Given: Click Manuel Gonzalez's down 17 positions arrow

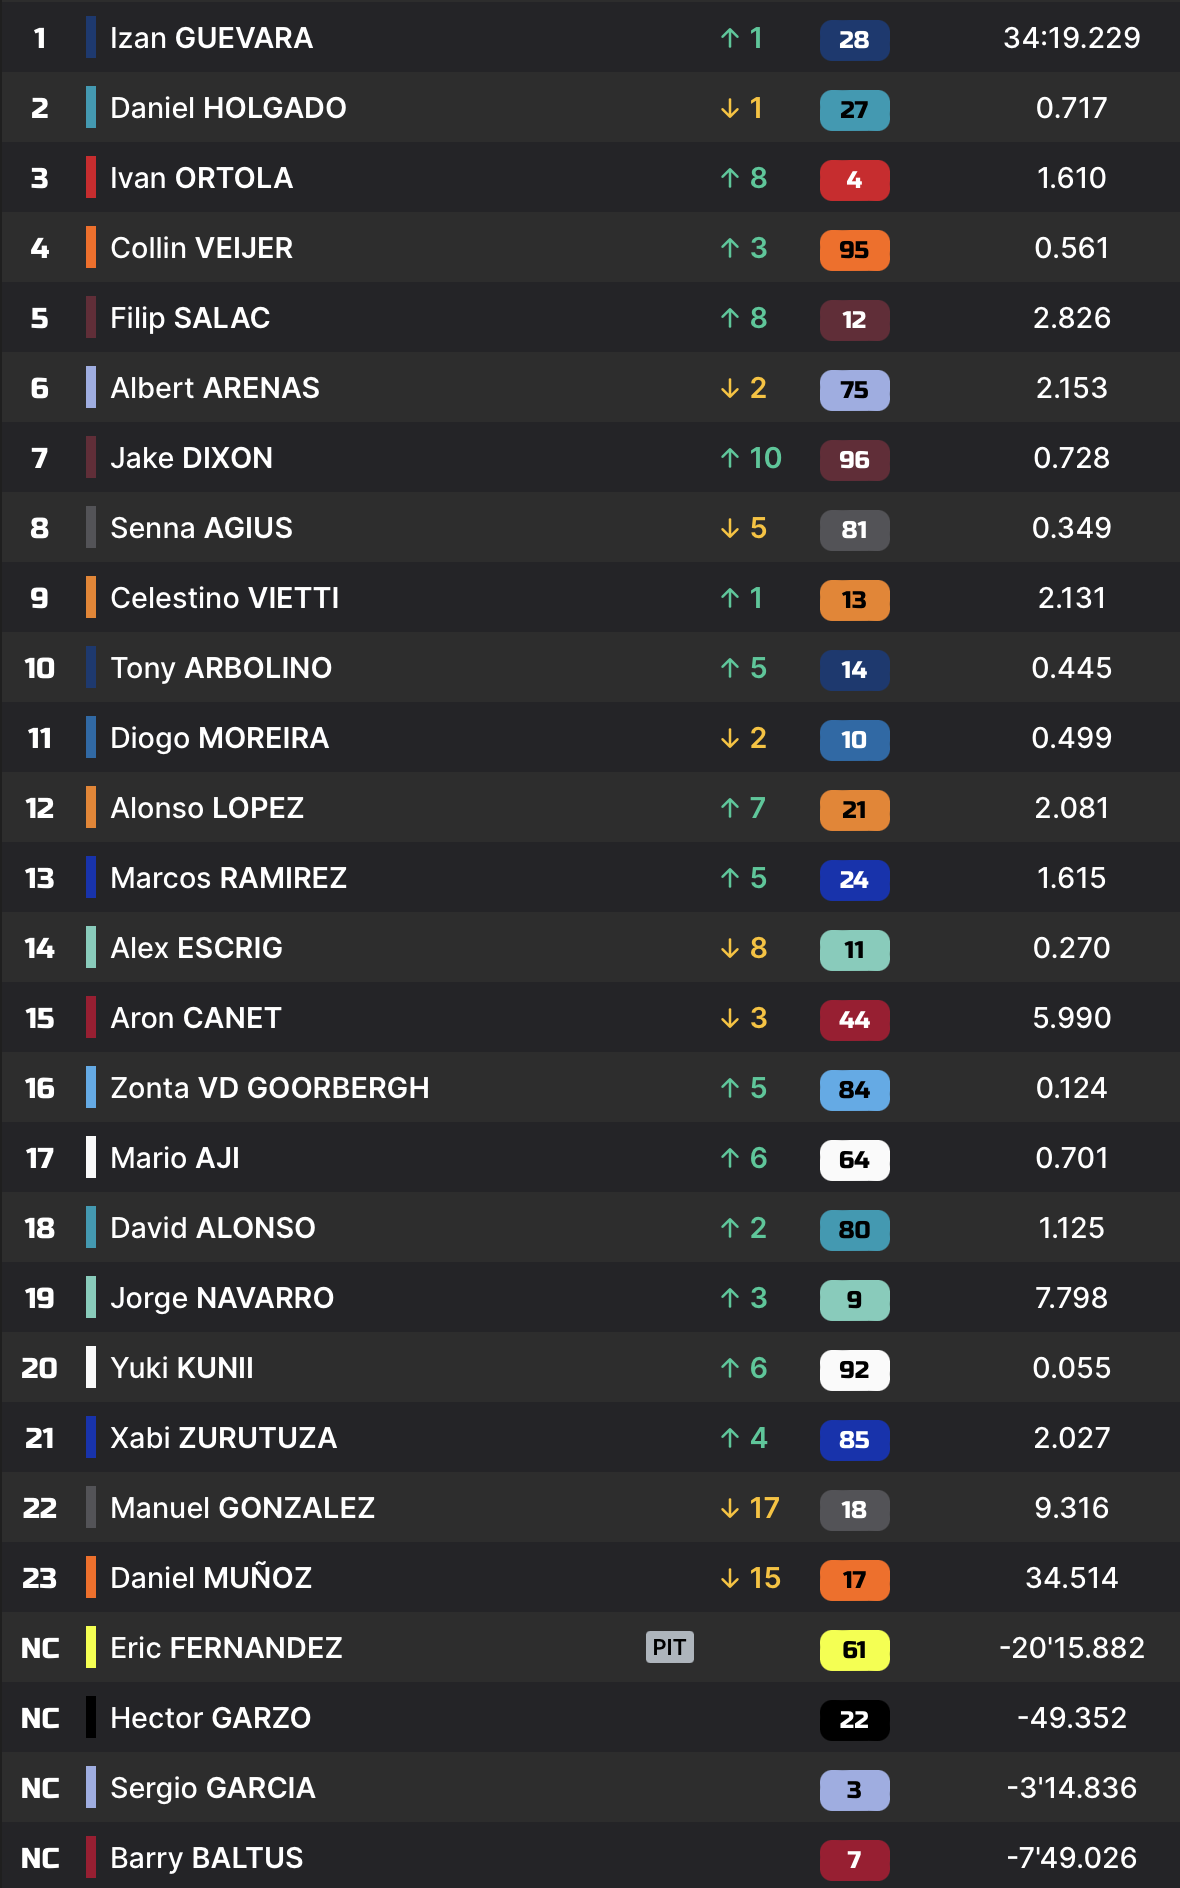Looking at the screenshot, I should pyautogui.click(x=731, y=1508).
